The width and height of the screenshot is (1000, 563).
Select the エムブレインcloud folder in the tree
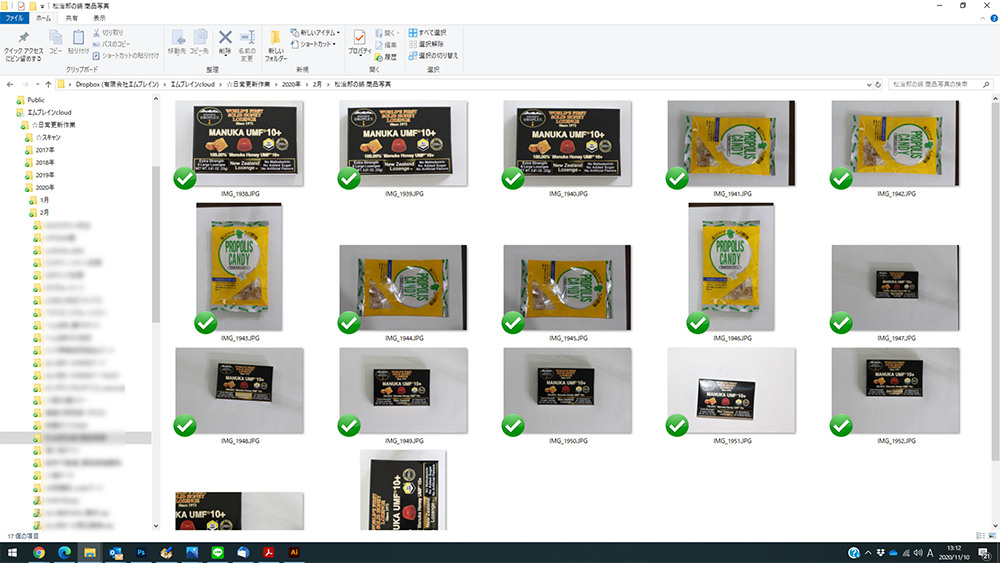49,112
